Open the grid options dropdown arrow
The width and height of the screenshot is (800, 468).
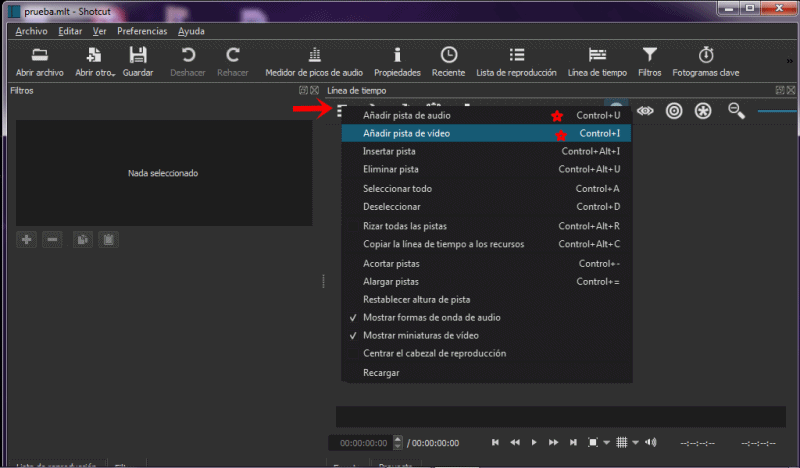coord(635,442)
